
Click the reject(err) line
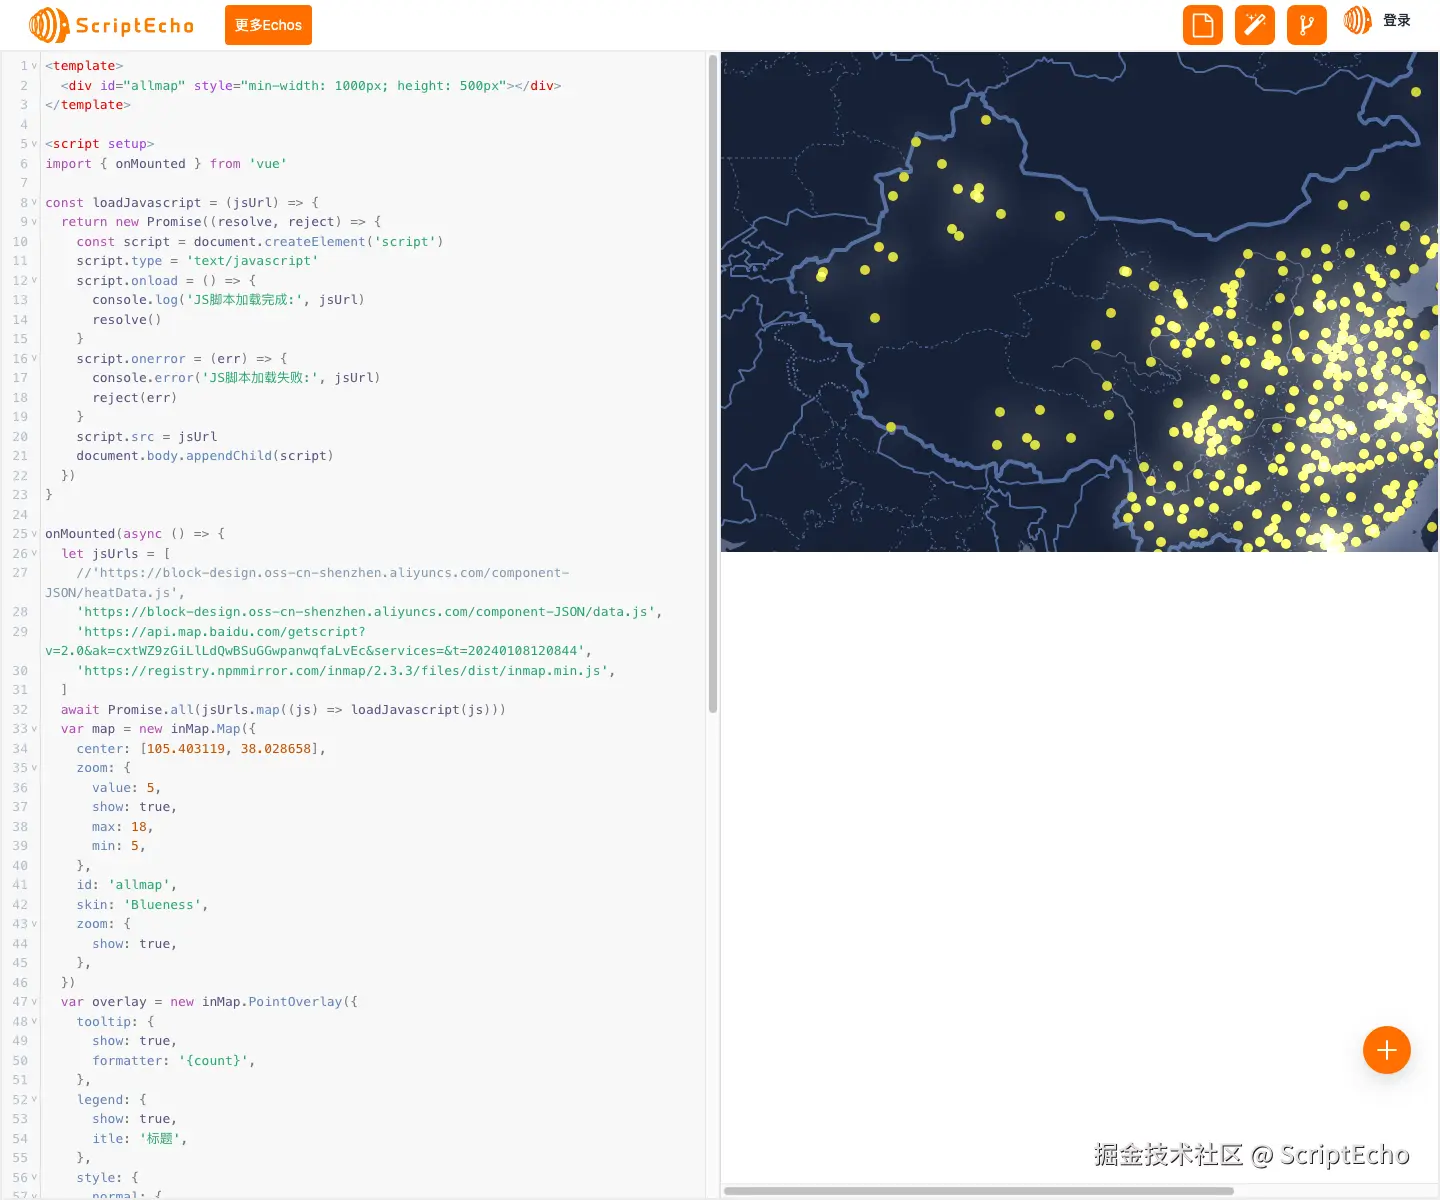(134, 398)
